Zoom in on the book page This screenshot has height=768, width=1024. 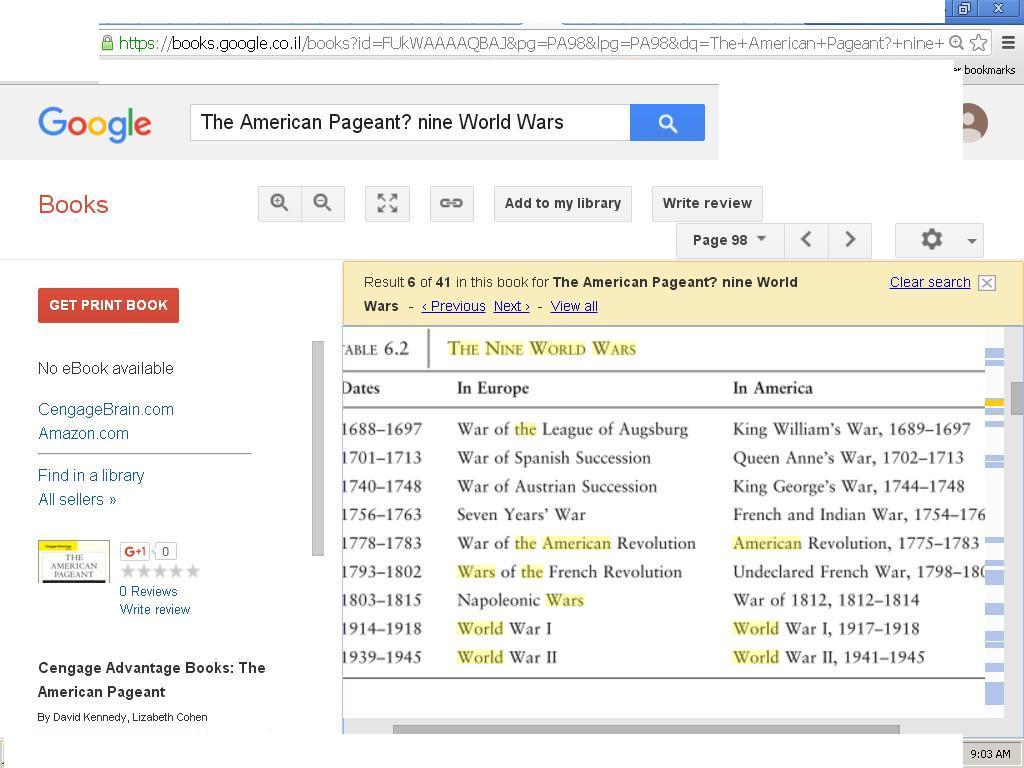280,203
